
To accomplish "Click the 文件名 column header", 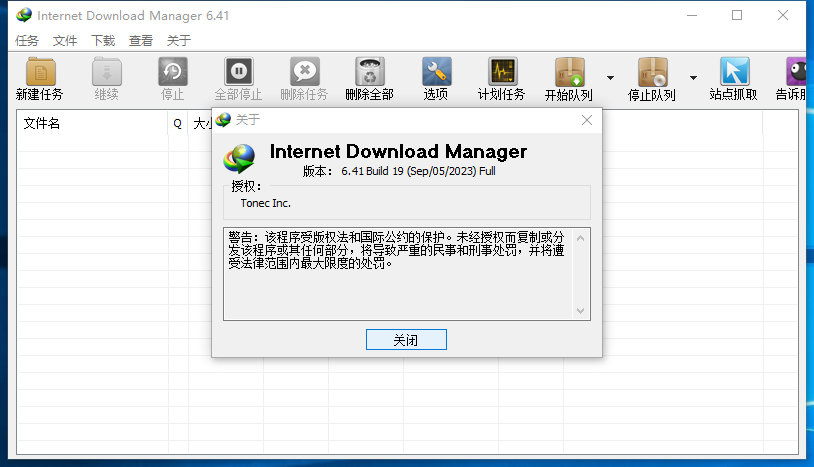I will click(x=92, y=123).
